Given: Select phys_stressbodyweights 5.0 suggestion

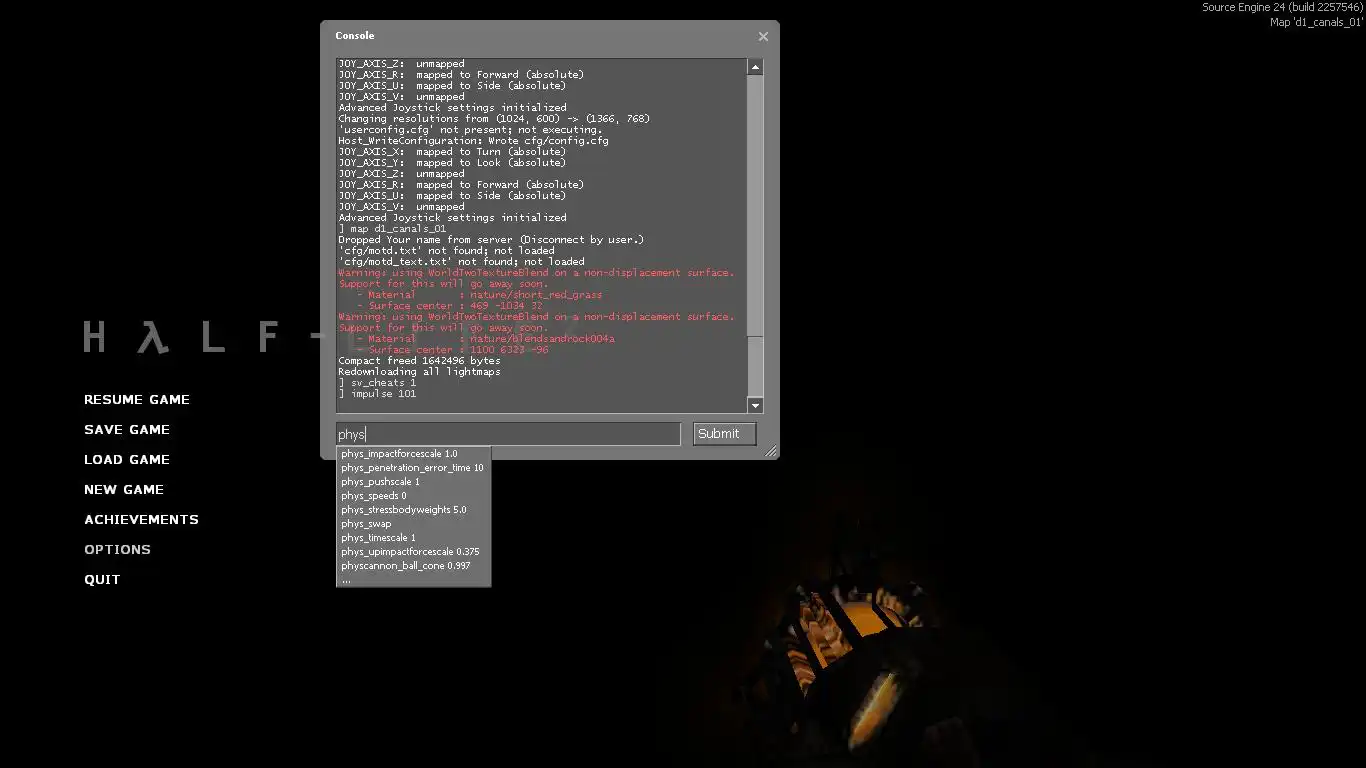Looking at the screenshot, I should 414,510.
